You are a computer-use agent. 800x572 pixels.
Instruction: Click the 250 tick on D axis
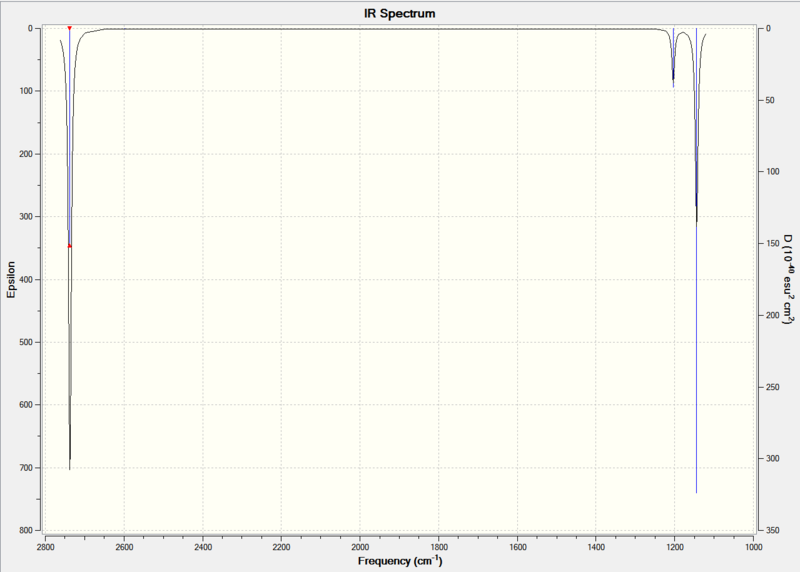[x=772, y=387]
